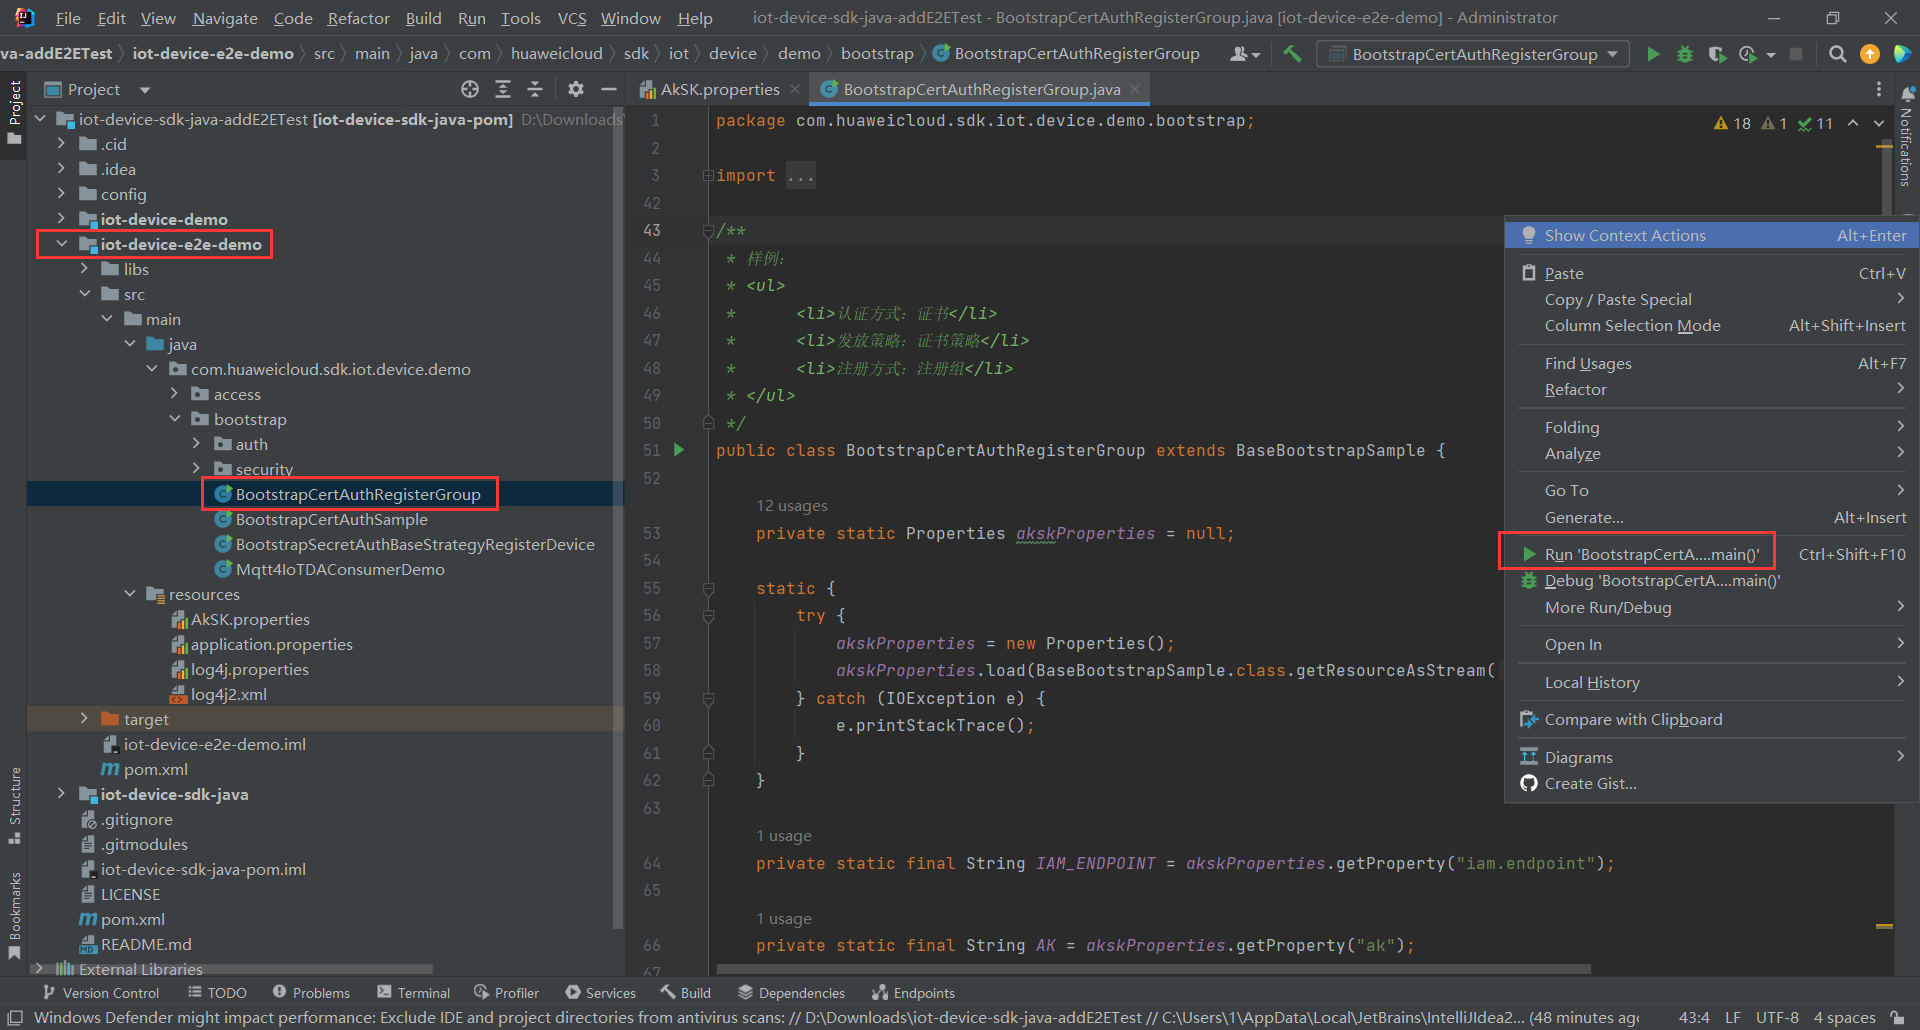Viewport: 1920px width, 1030px height.
Task: Click the UTF-8 encoding in status bar
Action: (1777, 1017)
